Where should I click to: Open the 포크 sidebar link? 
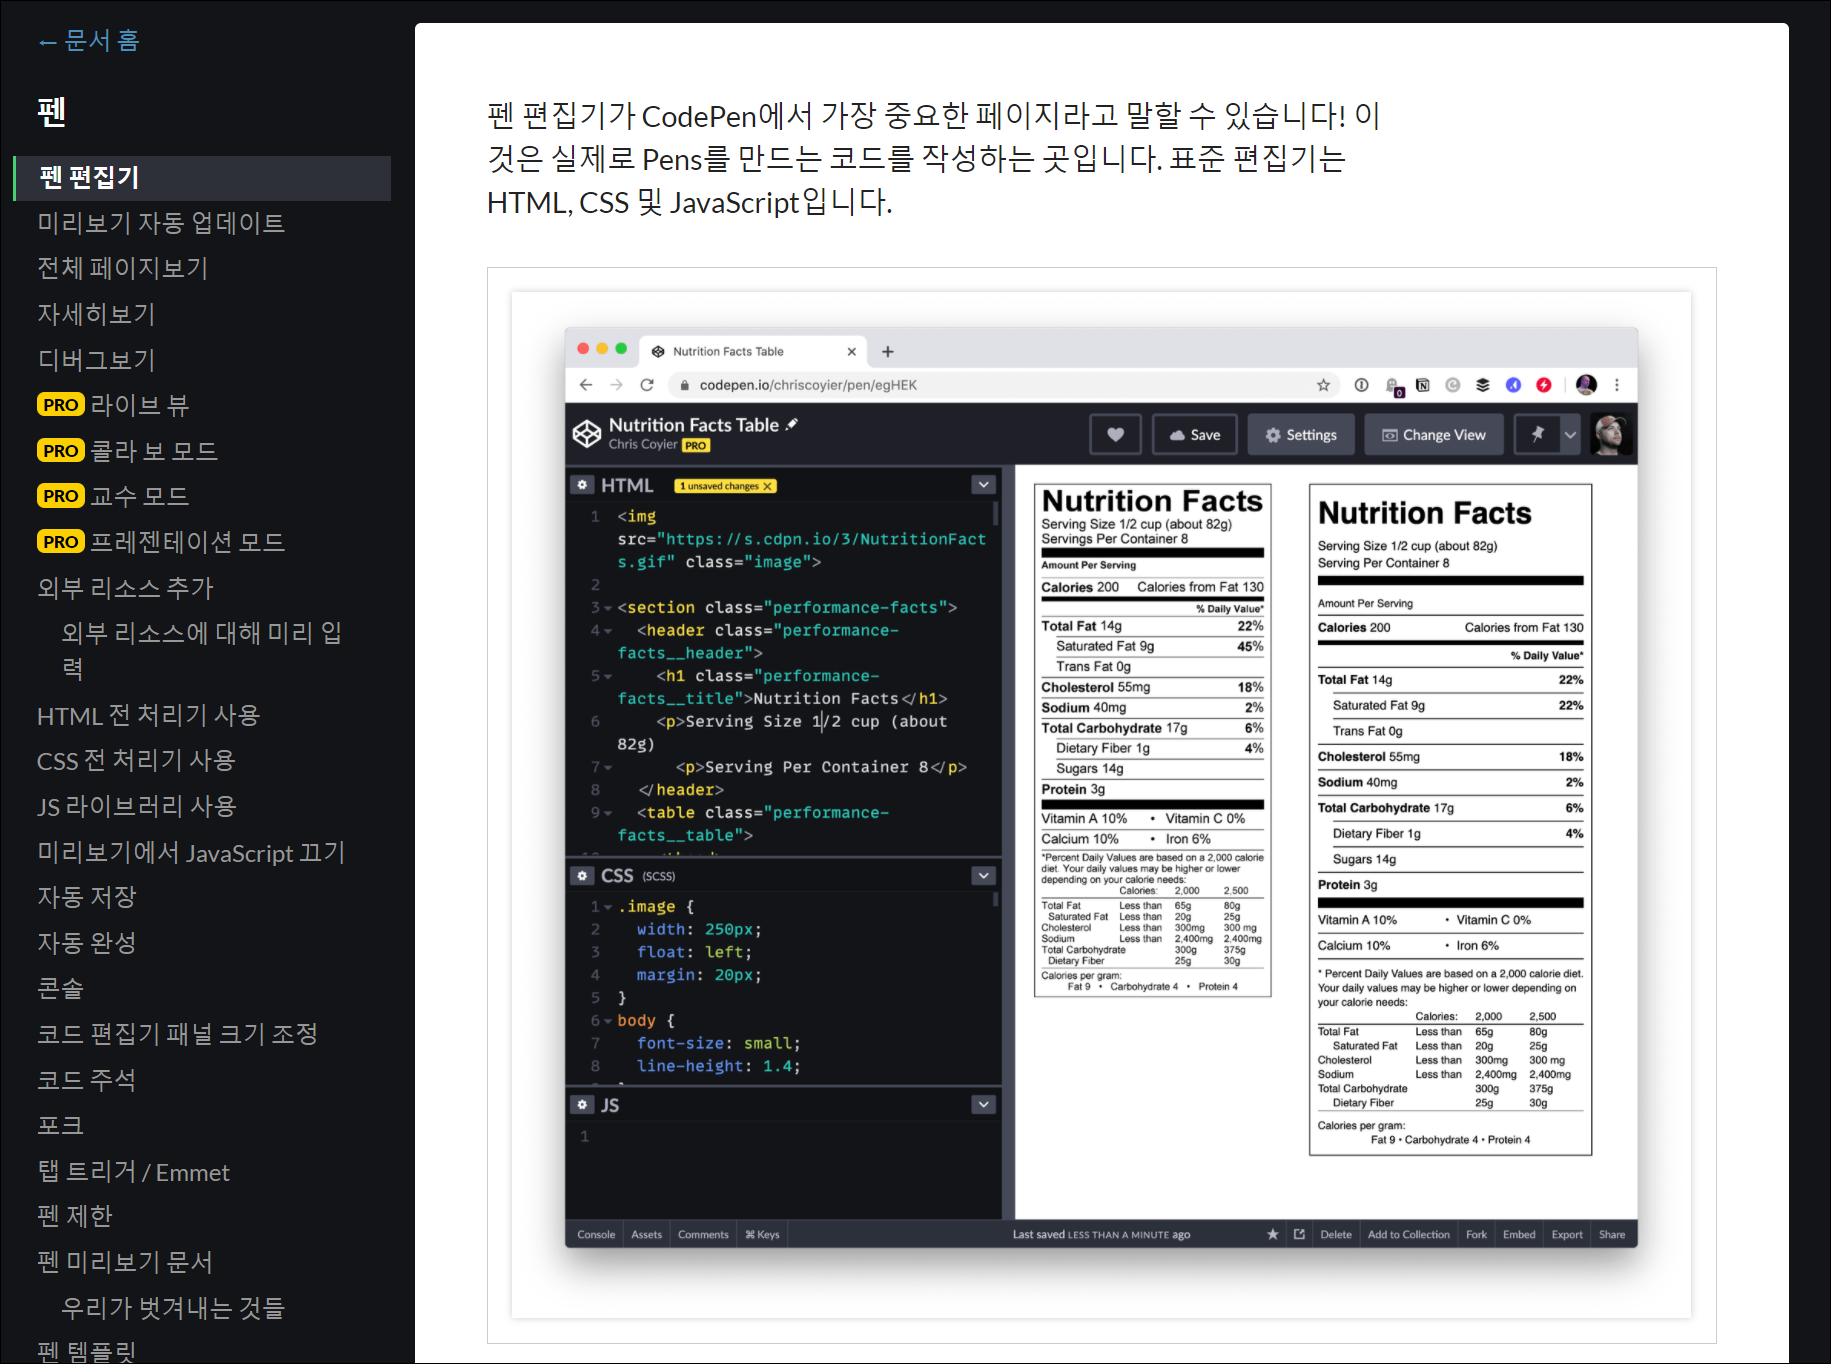60,1126
